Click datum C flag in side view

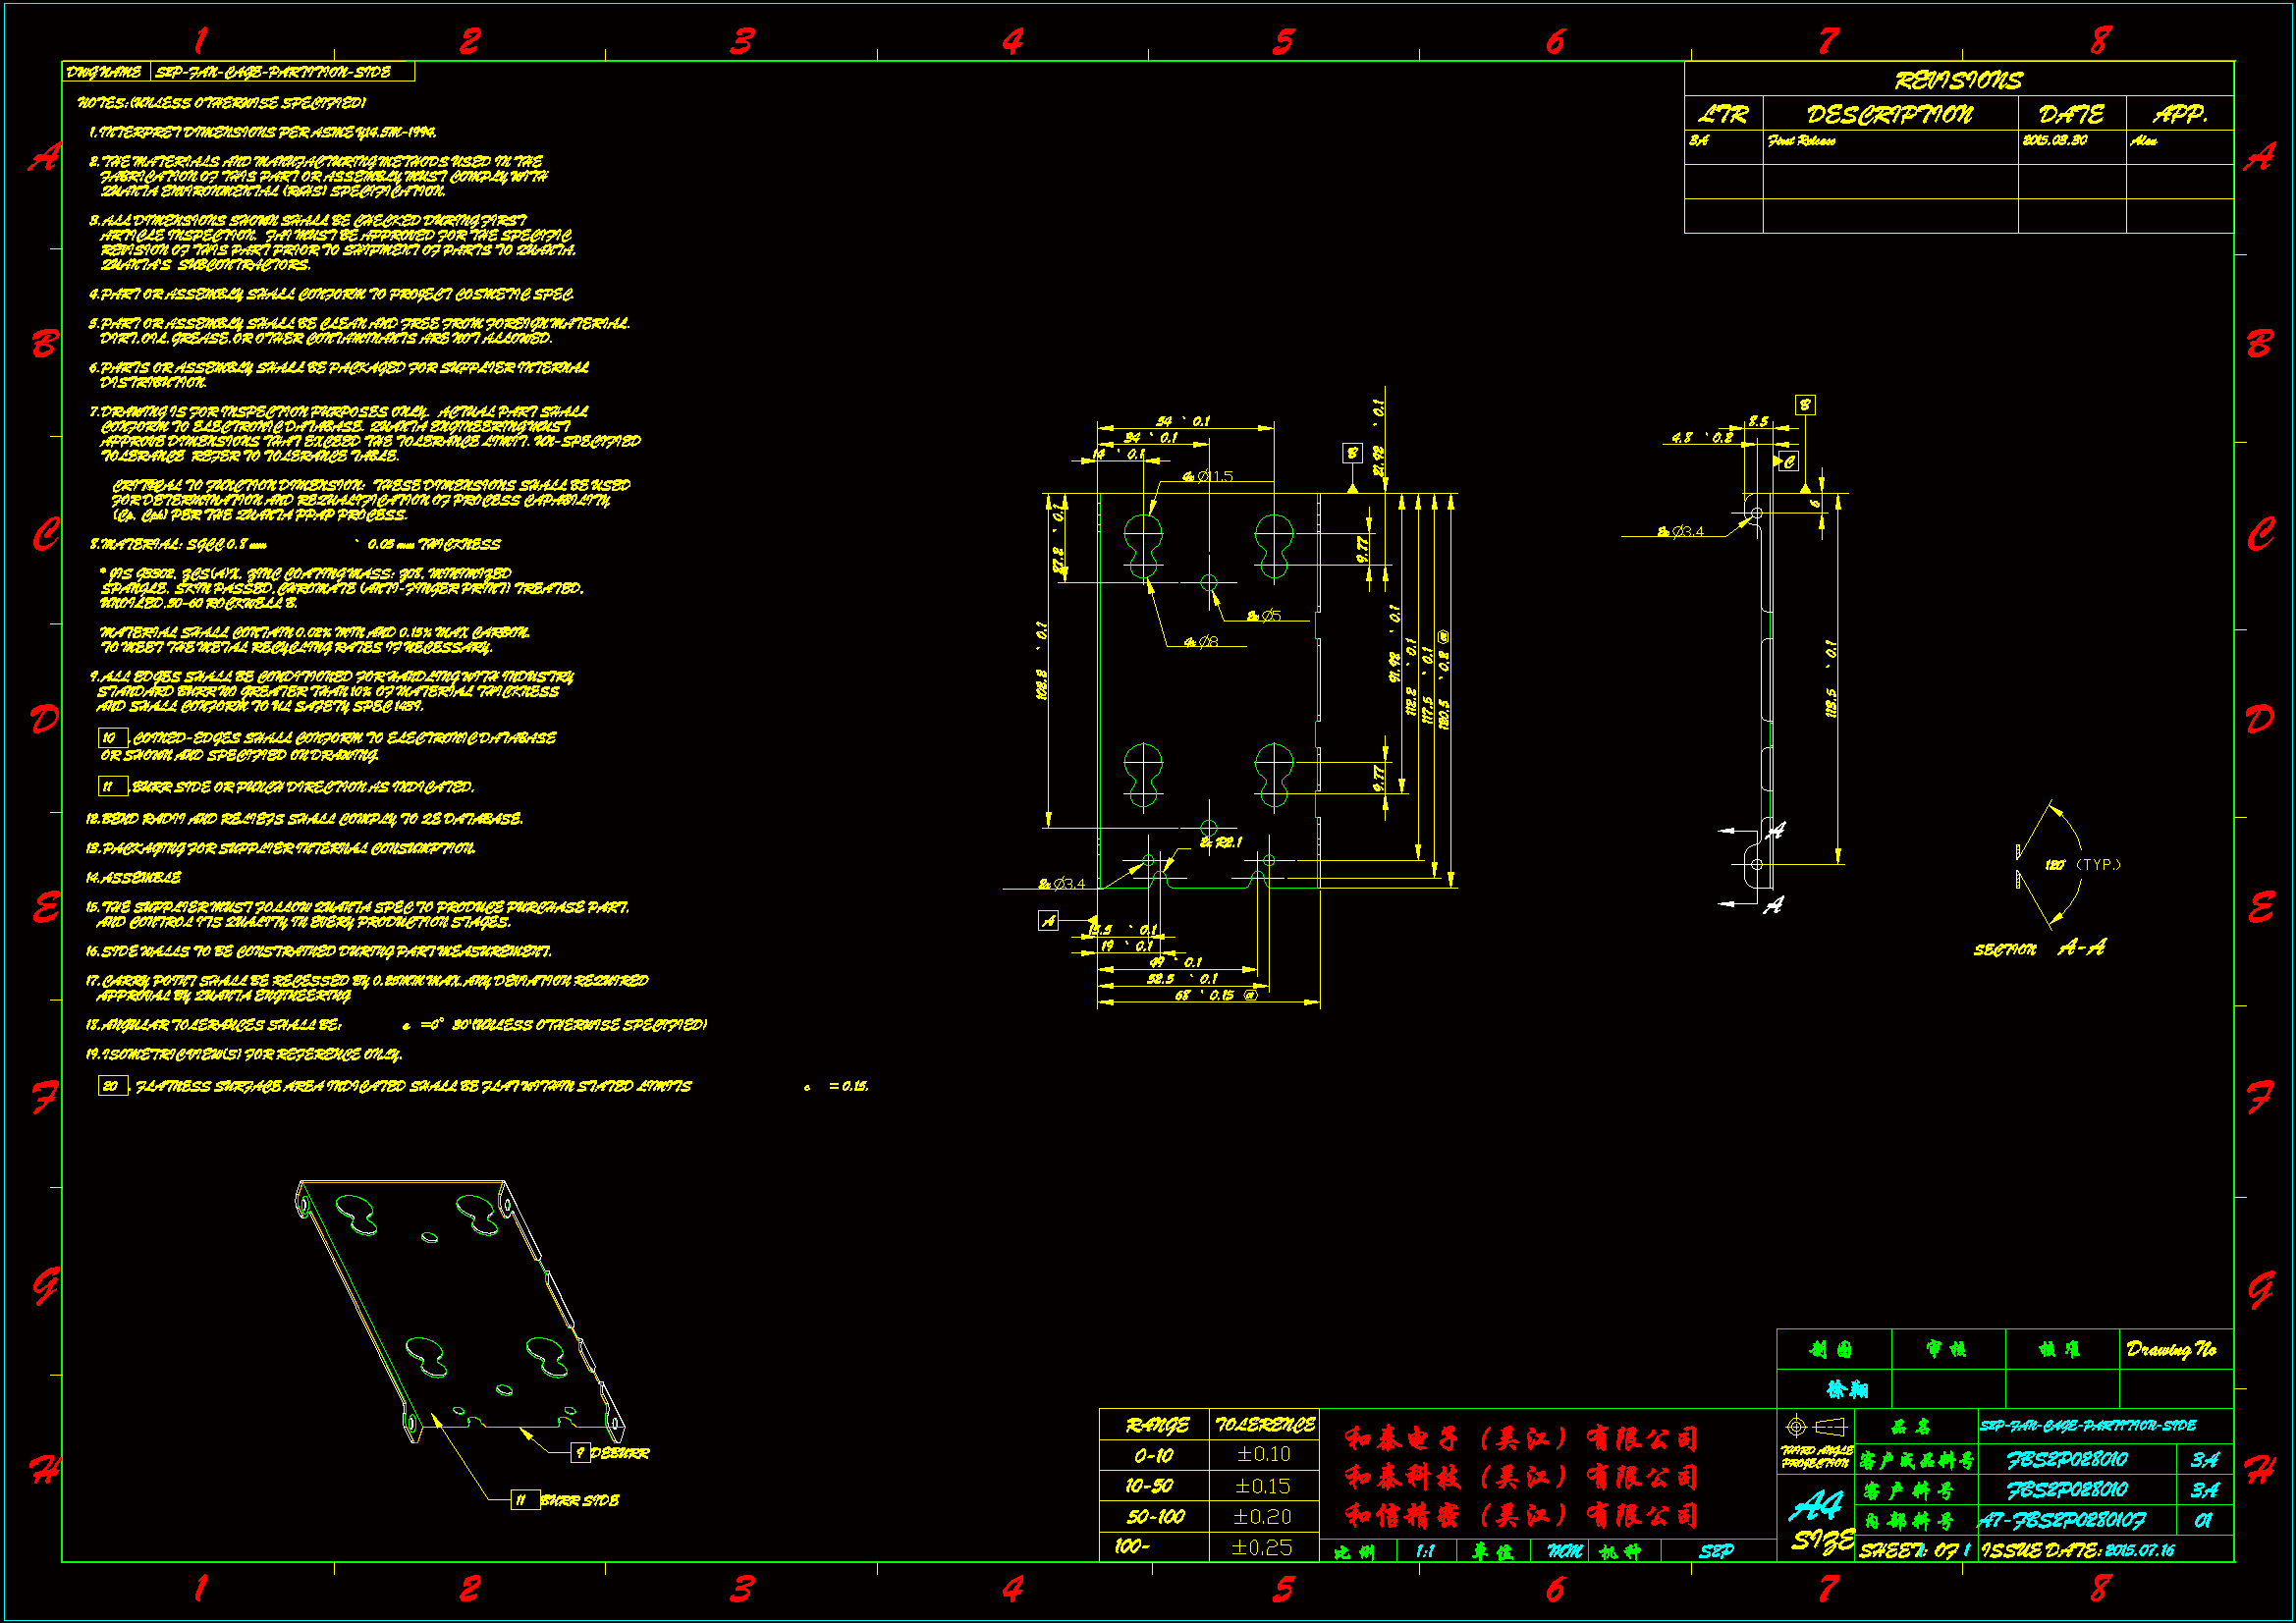(1789, 461)
